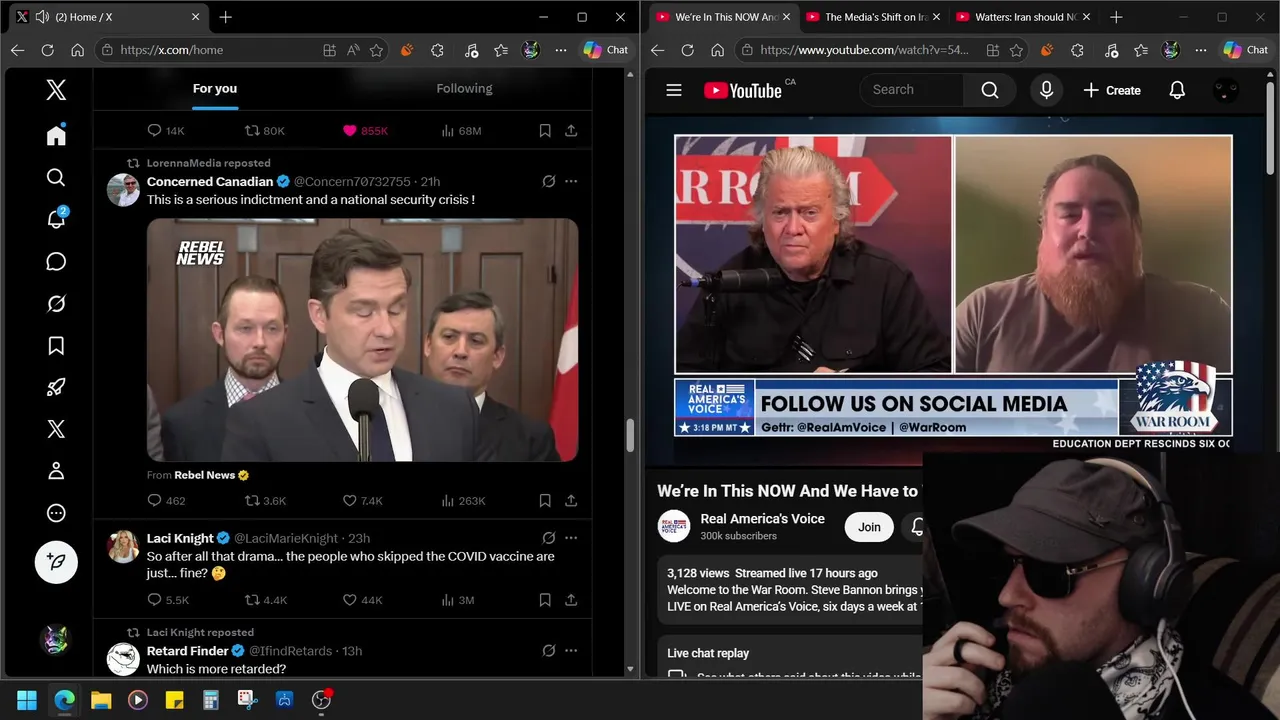1280x720 pixels.
Task: Click X feed vertical scrollbar thumb
Action: point(630,436)
